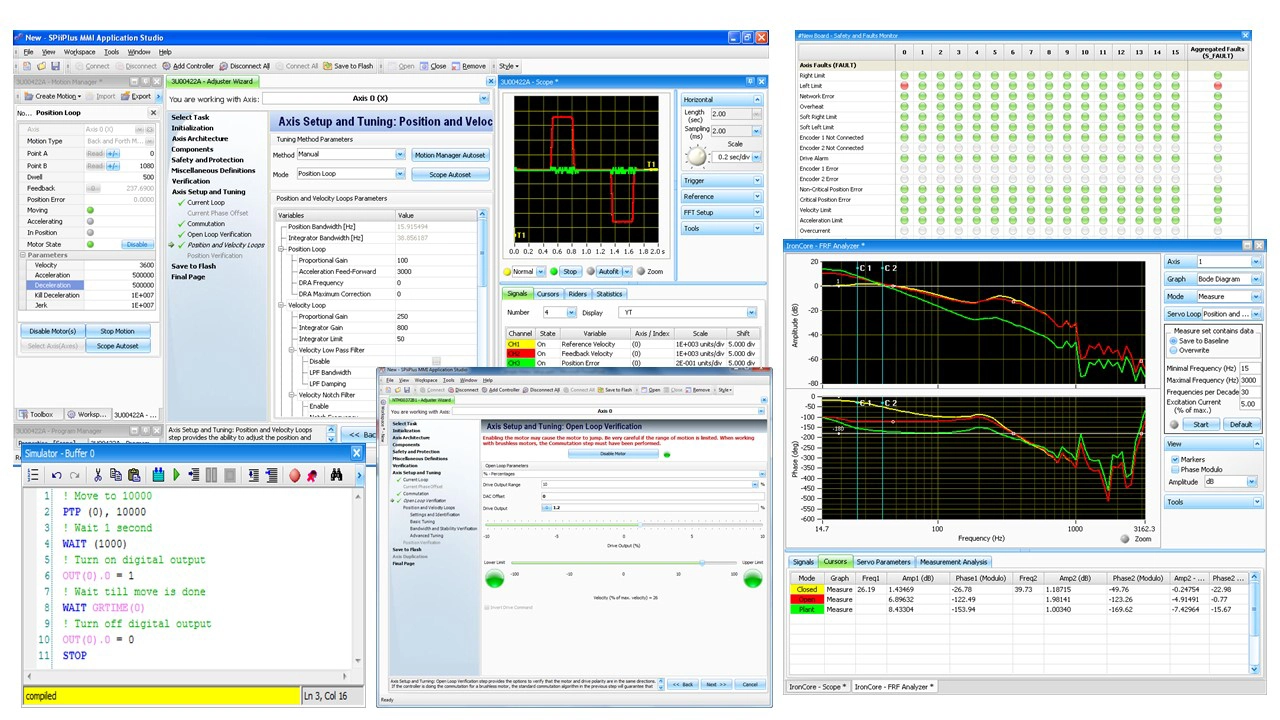The width and height of the screenshot is (1280, 720).
Task: Open Measurement Analysis tab
Action: pyautogui.click(x=954, y=562)
